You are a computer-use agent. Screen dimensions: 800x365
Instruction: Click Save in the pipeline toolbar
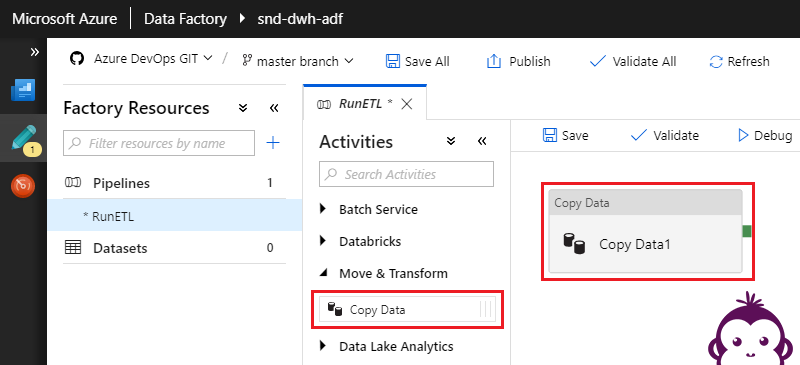(565, 135)
